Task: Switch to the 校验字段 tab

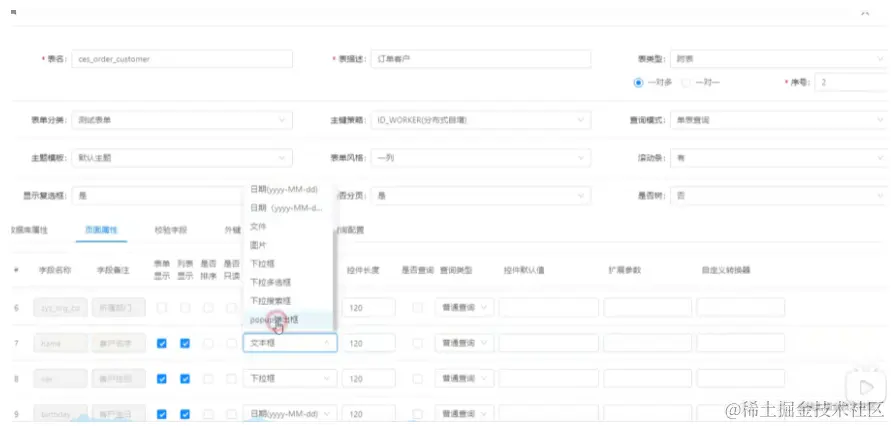Action: click(171, 230)
